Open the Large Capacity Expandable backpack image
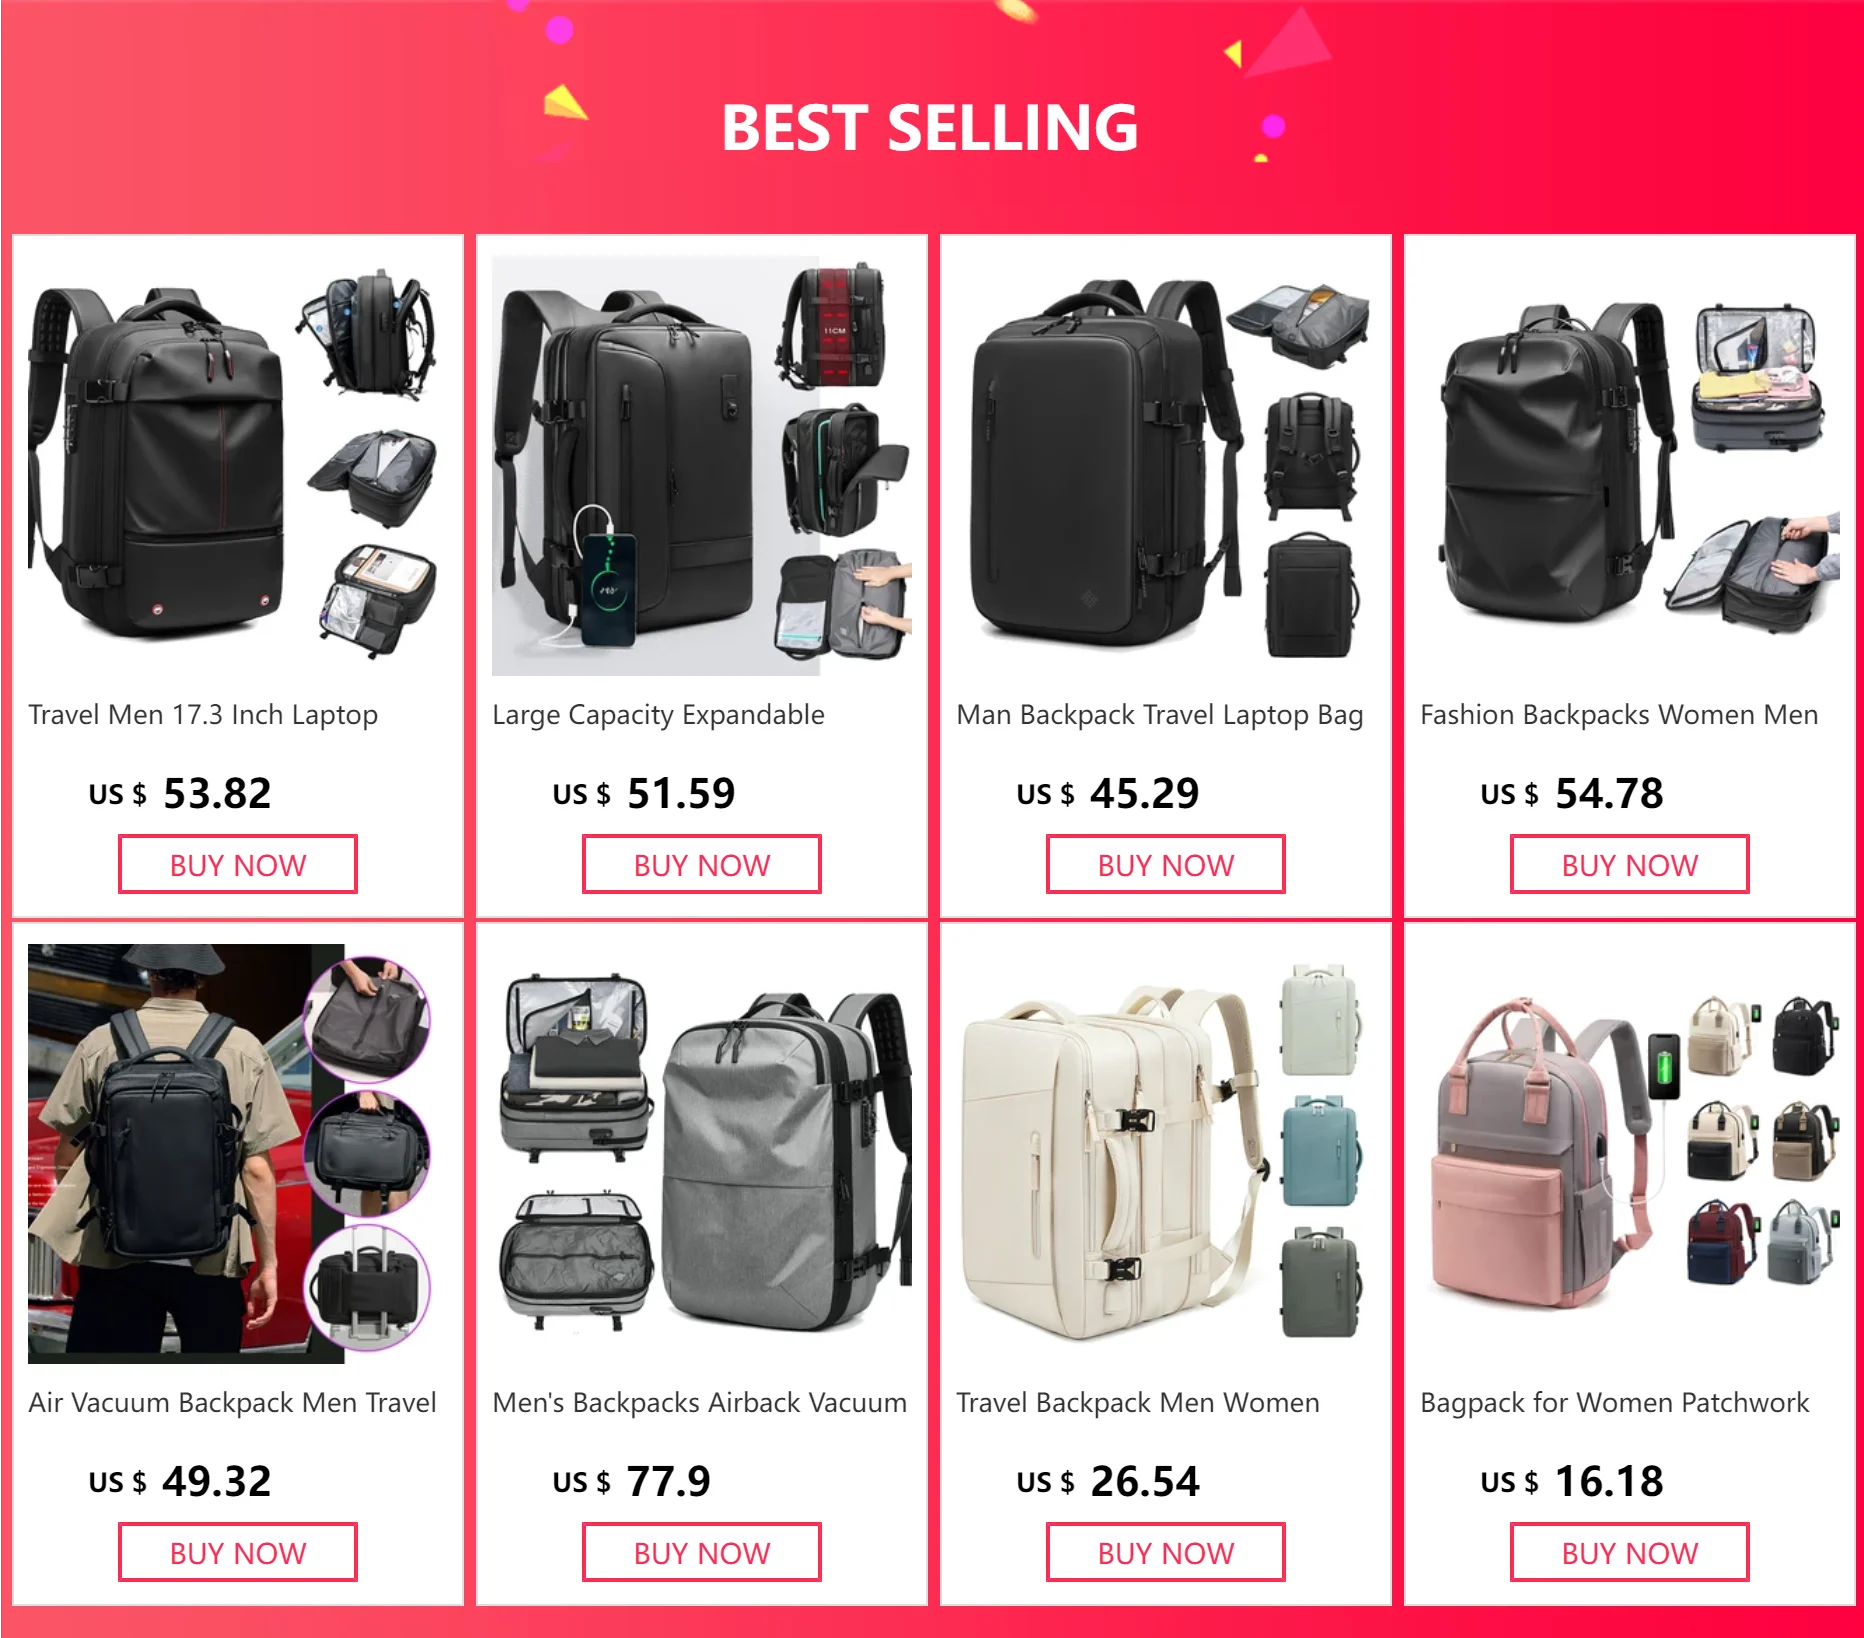Screen dimensions: 1864x1638 point(702,466)
